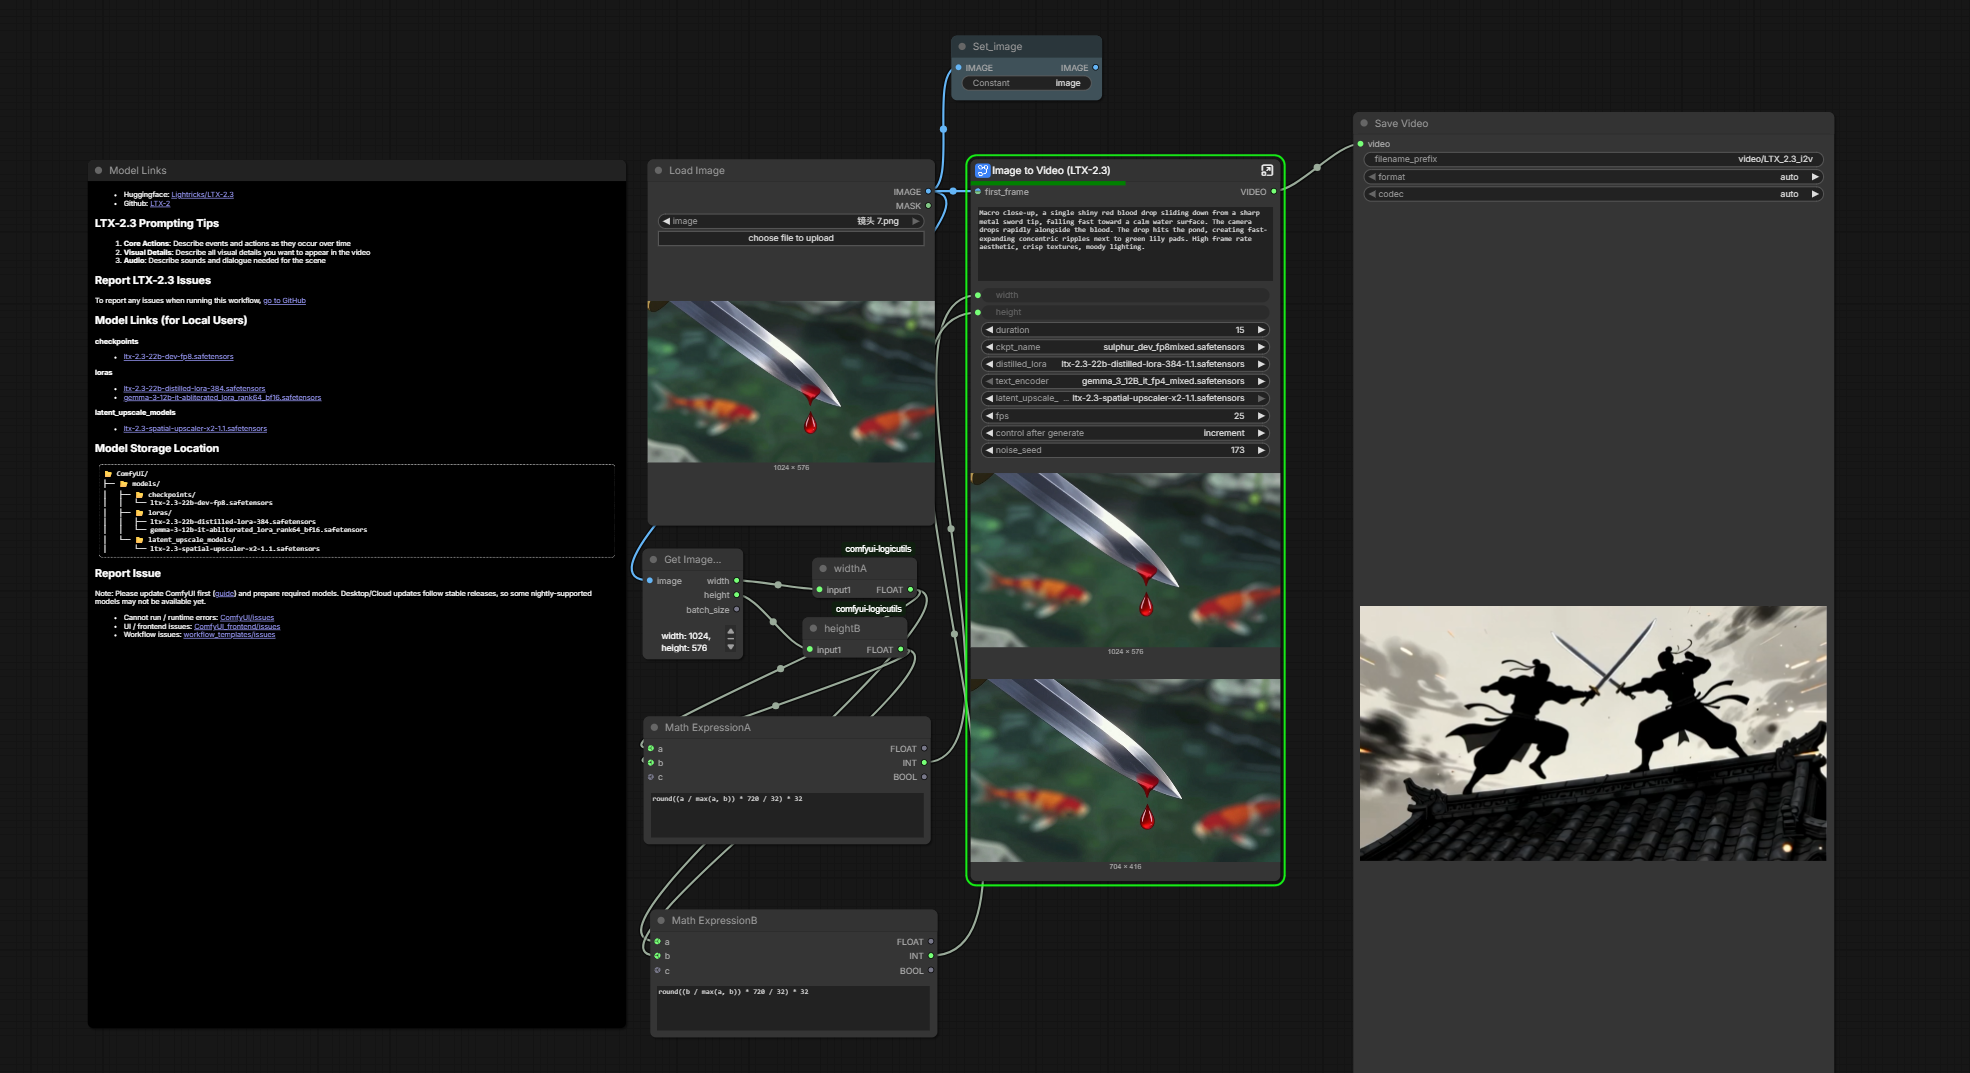This screenshot has height=1073, width=1970.
Task: Open the workflow_templates/issues link
Action: click(x=229, y=634)
